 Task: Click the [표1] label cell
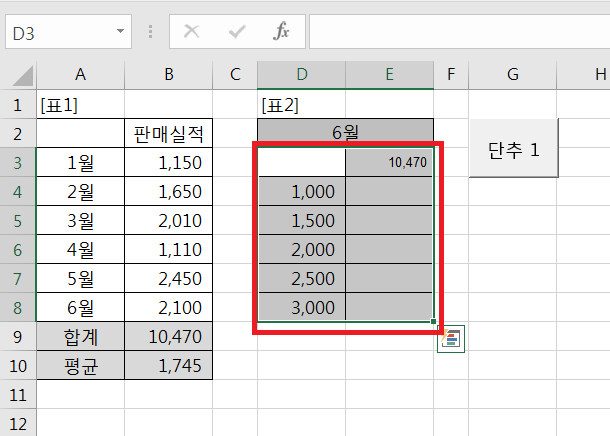coord(80,104)
